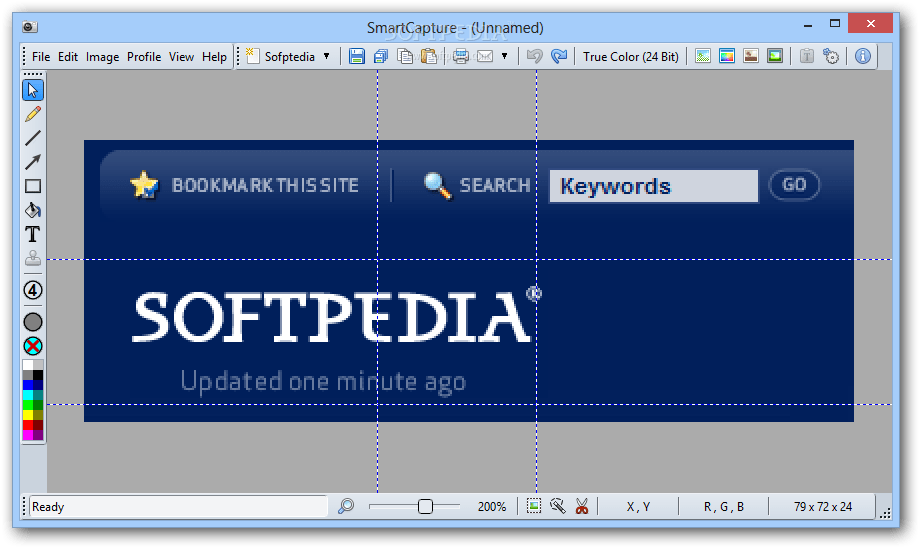Select the pencil drawing tool

(x=33, y=114)
